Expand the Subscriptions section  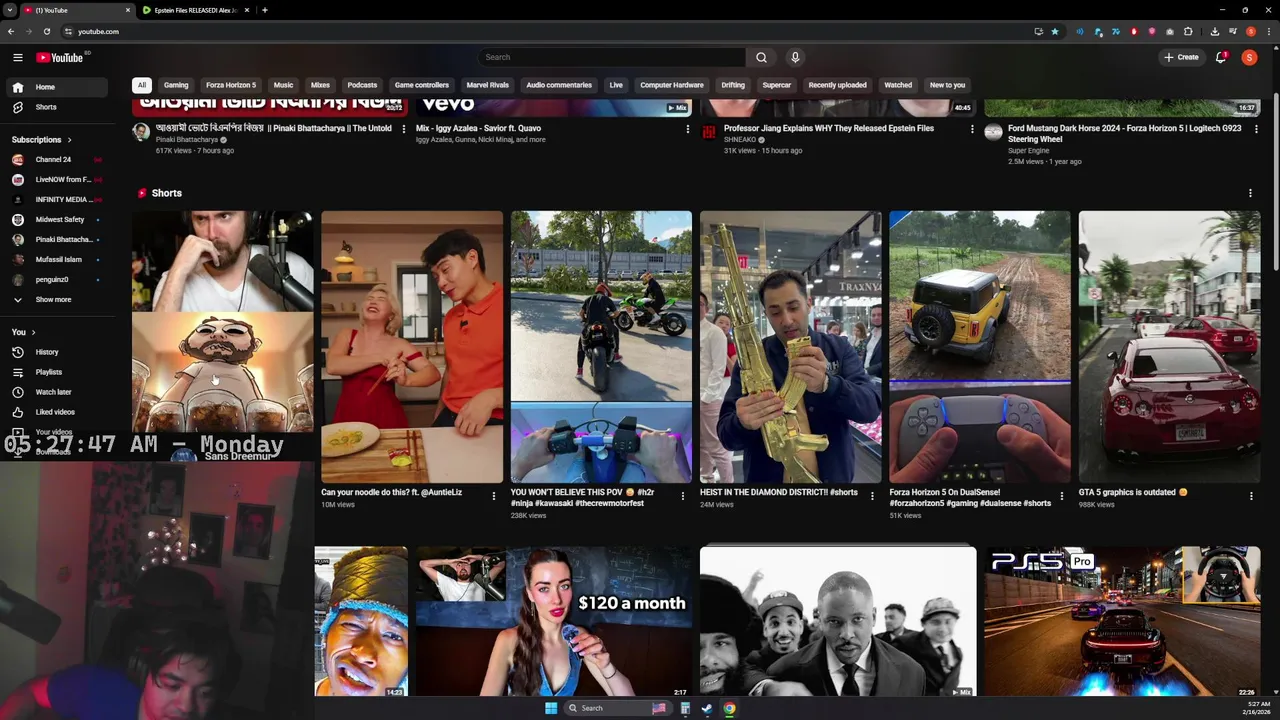(x=42, y=140)
